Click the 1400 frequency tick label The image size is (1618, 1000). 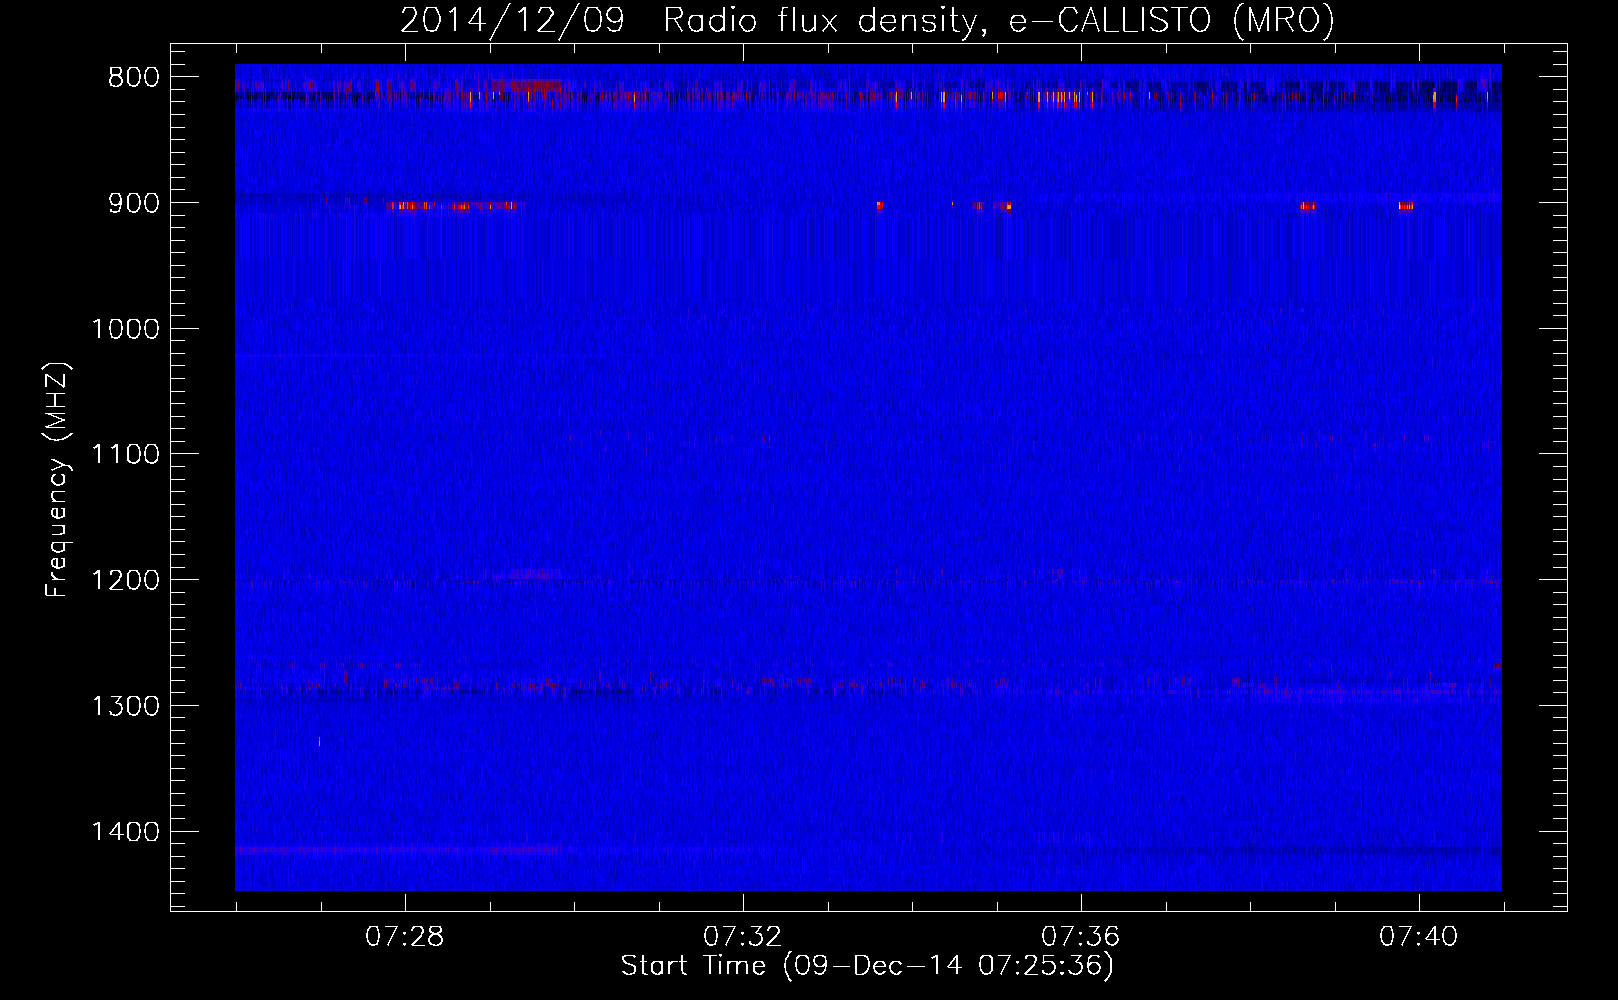pyautogui.click(x=126, y=832)
